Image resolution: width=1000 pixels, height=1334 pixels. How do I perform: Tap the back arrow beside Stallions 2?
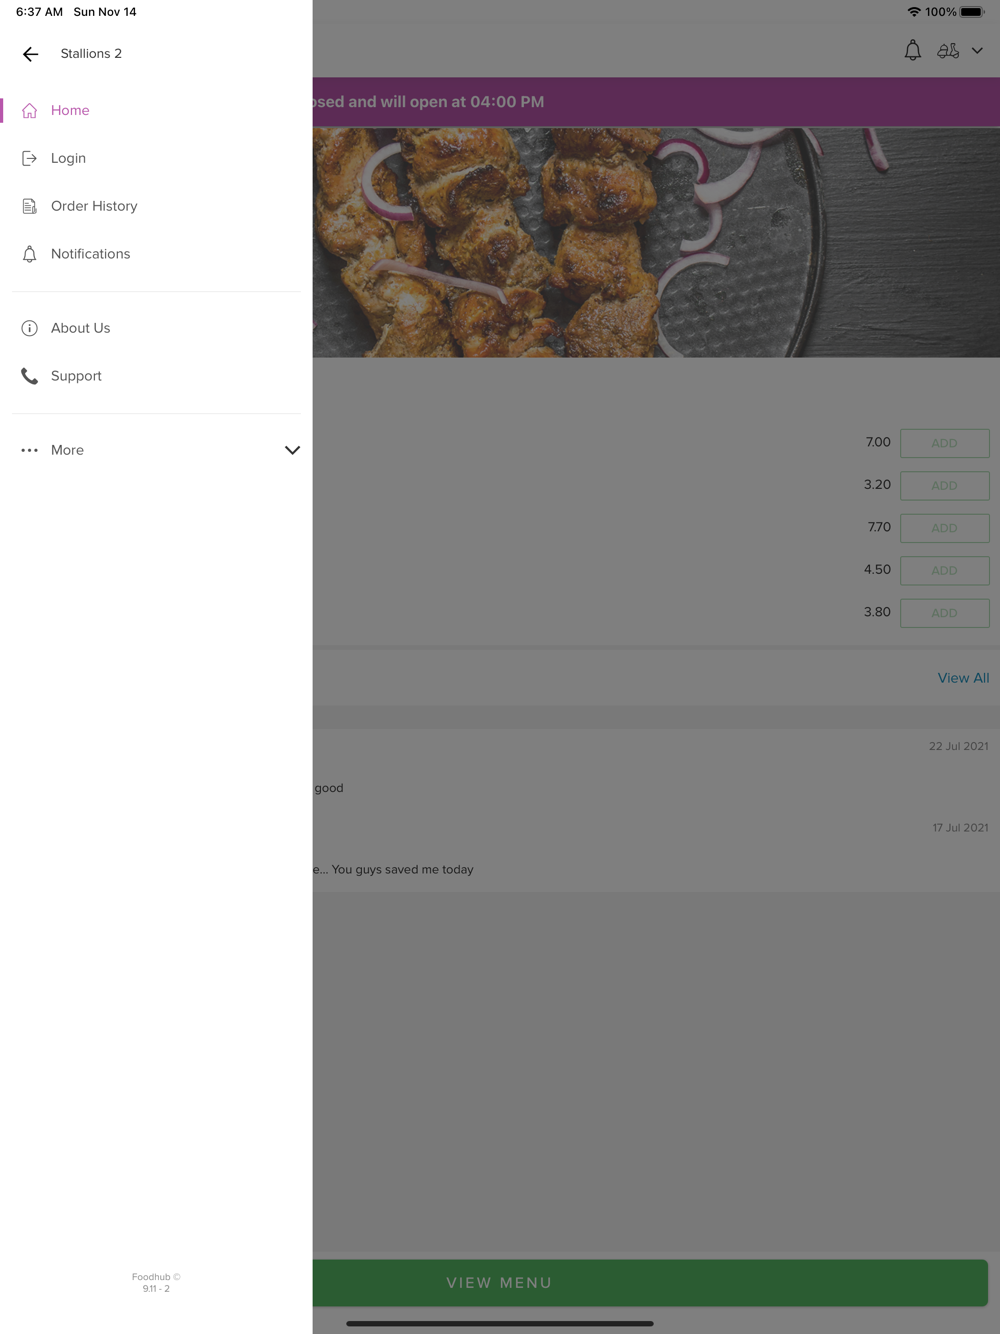click(x=30, y=54)
